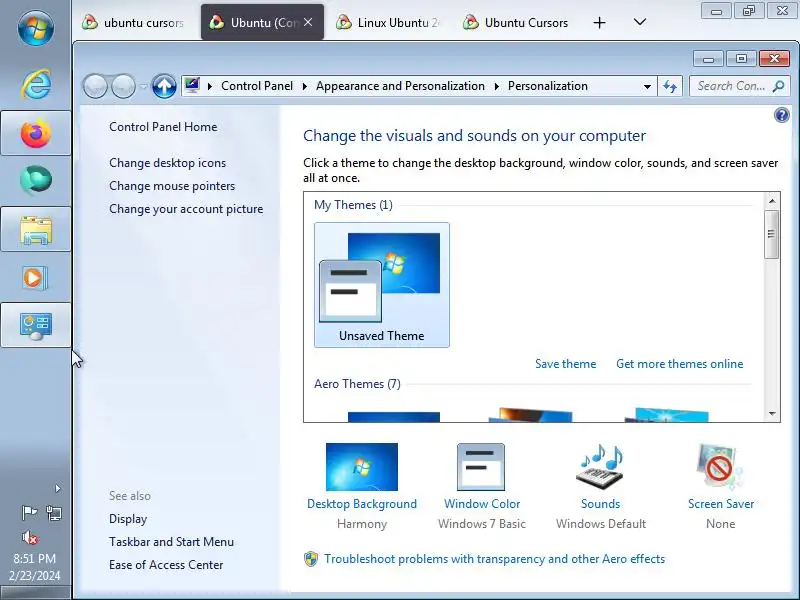Click Save theme link
800x600 pixels.
[x=565, y=364]
